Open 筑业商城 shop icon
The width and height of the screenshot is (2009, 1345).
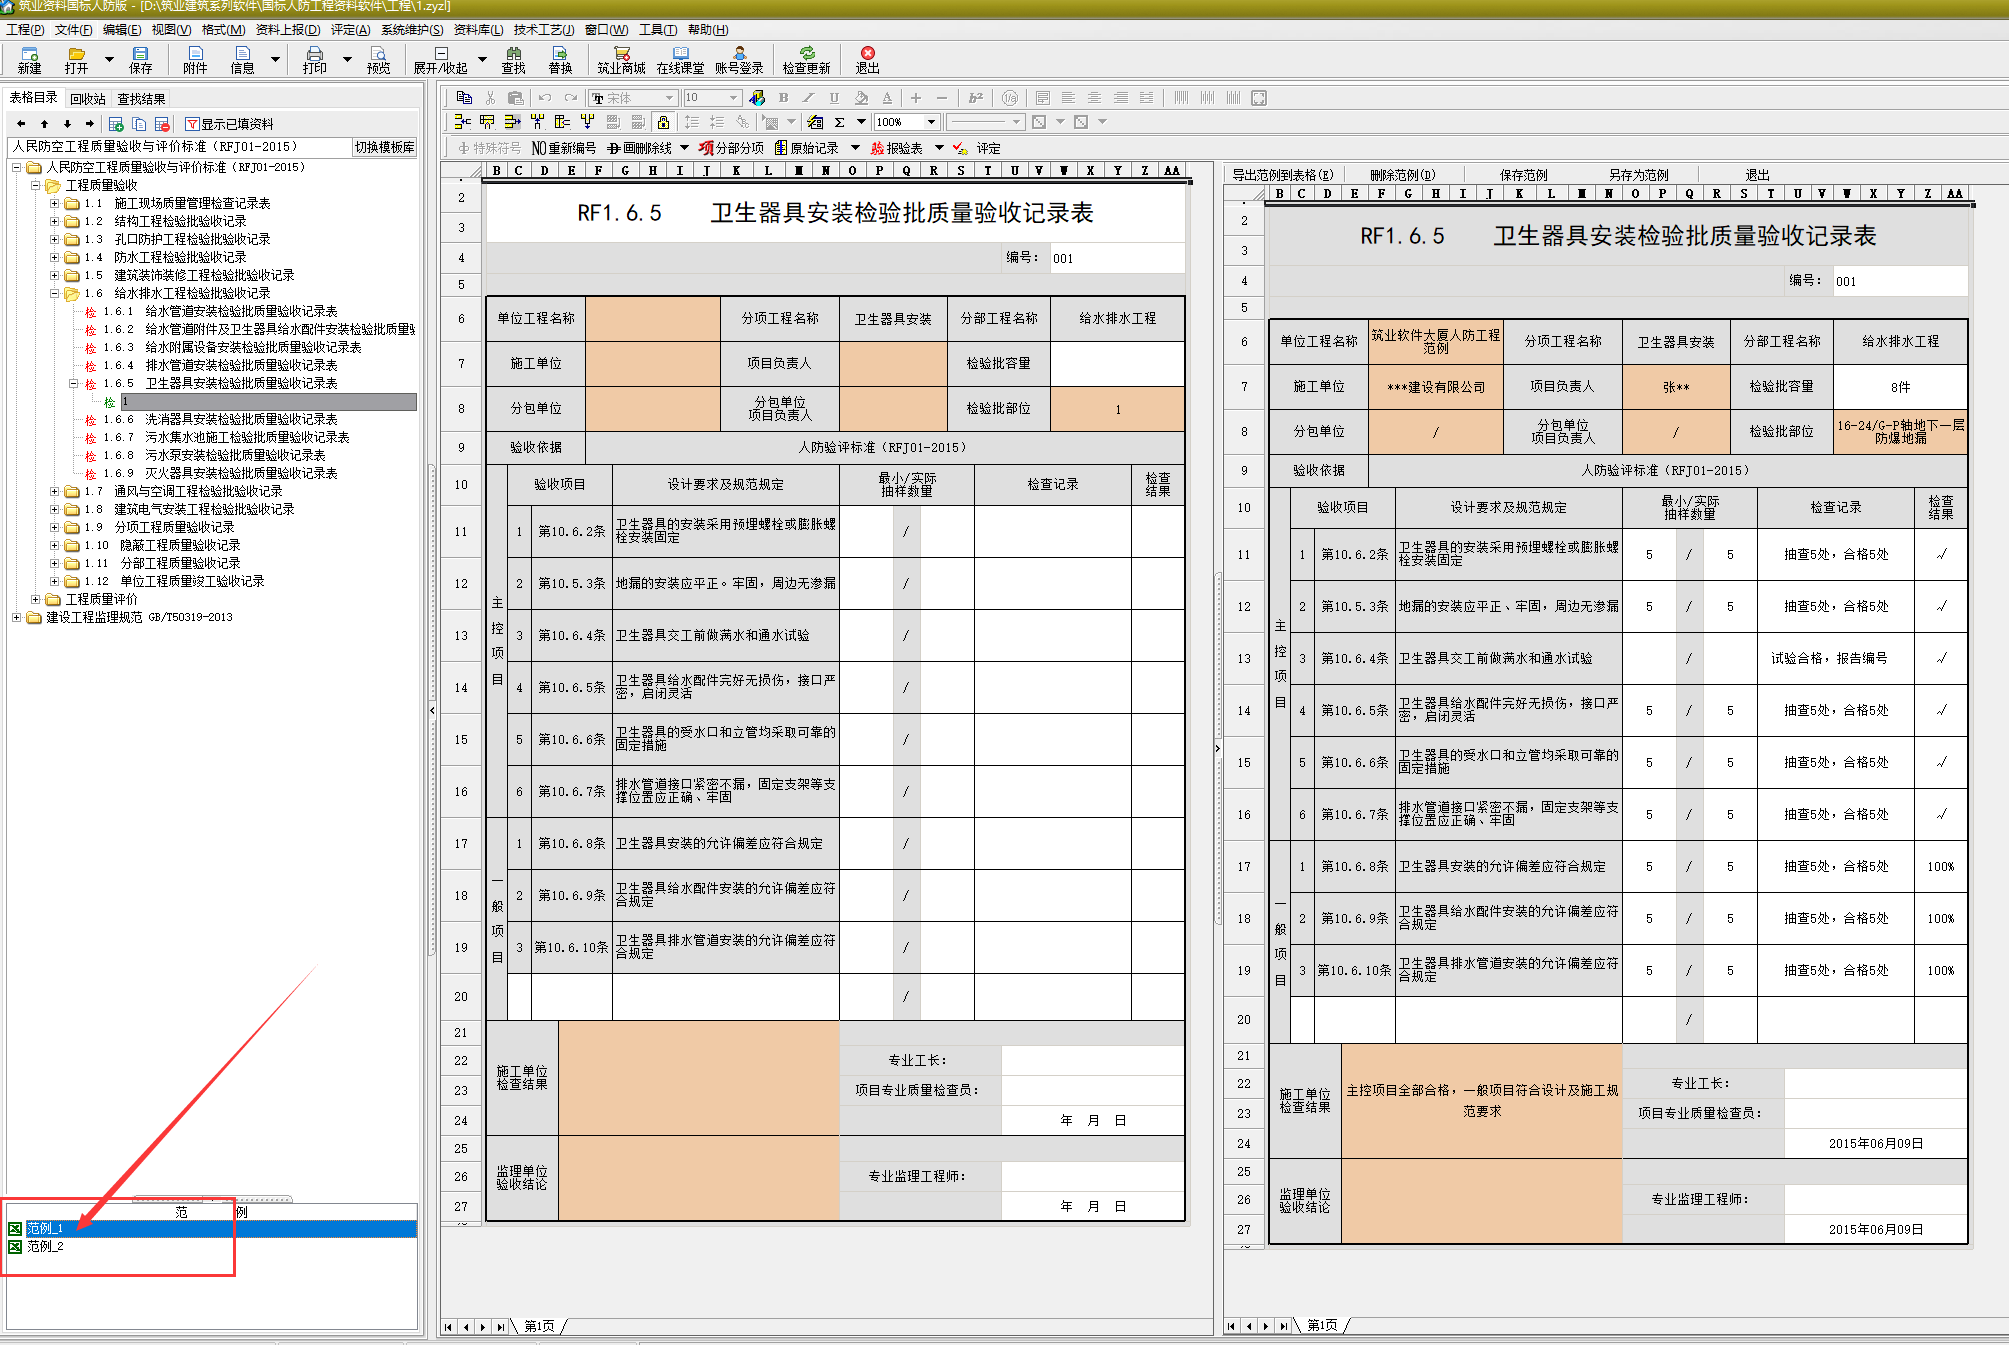621,60
